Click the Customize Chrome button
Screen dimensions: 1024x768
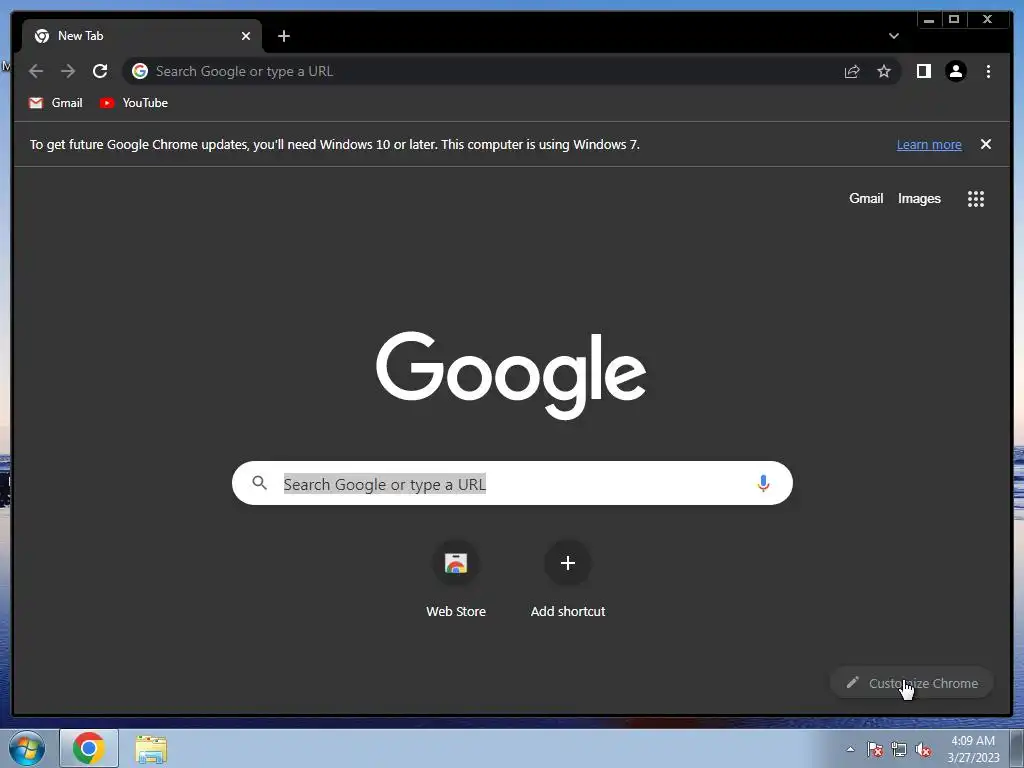(x=912, y=683)
